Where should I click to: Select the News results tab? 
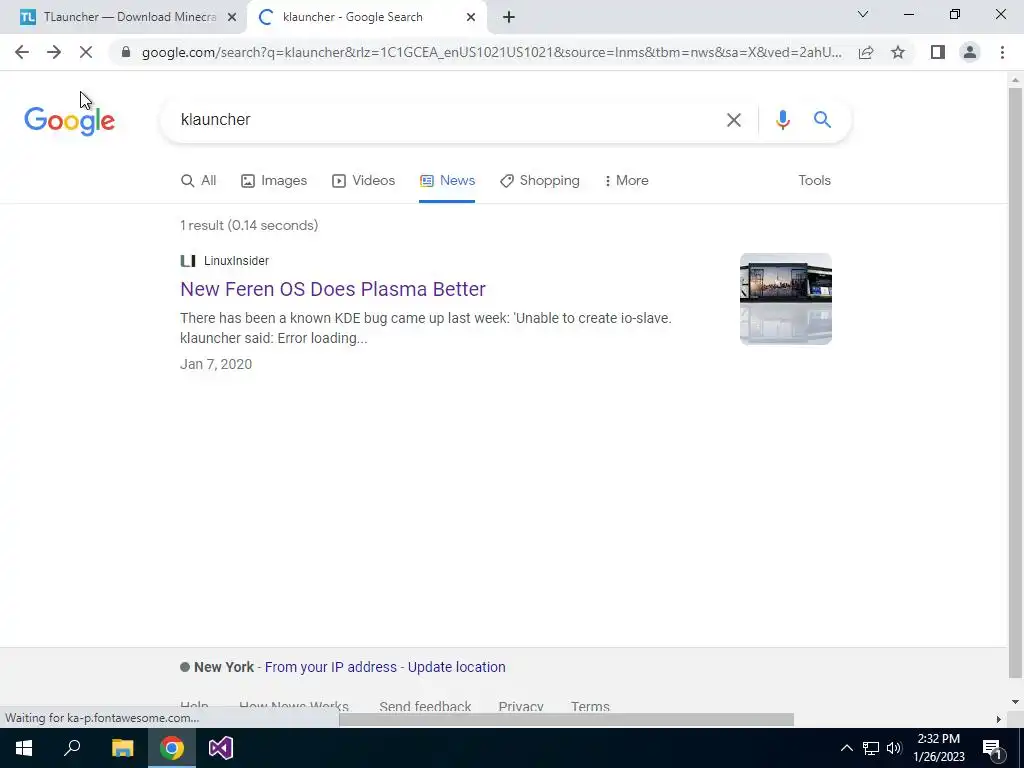point(447,181)
